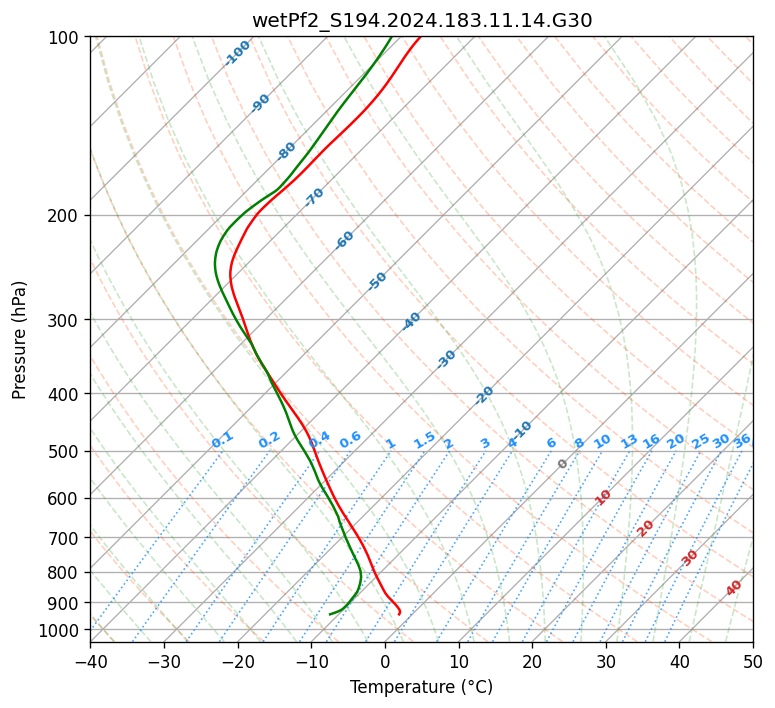This screenshot has width=775, height=708.
Task: Click the mixing ratio label 3
Action: [485, 443]
